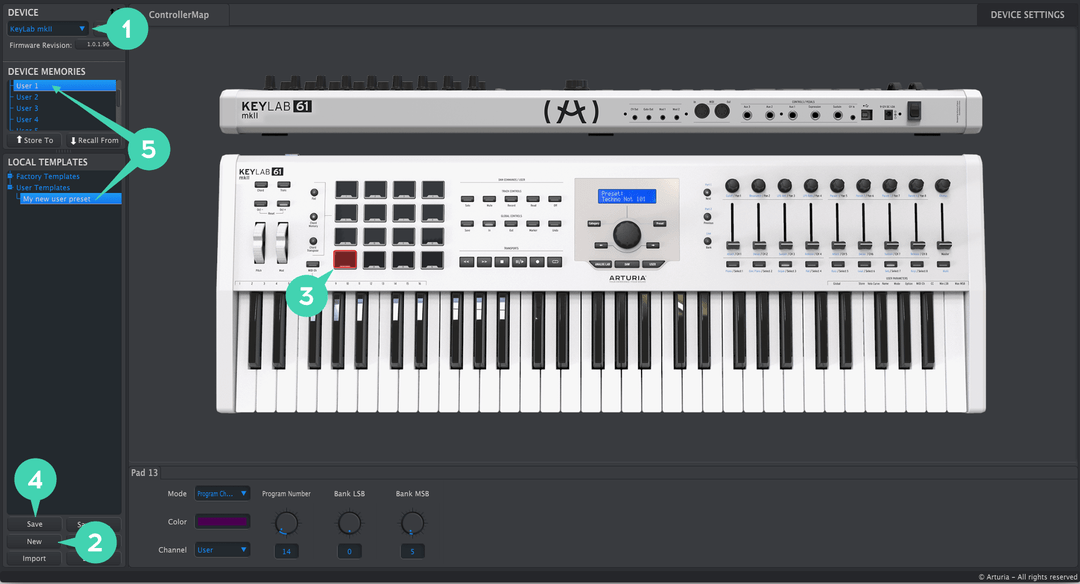Open the Pad 13 Color swatch

click(222, 521)
